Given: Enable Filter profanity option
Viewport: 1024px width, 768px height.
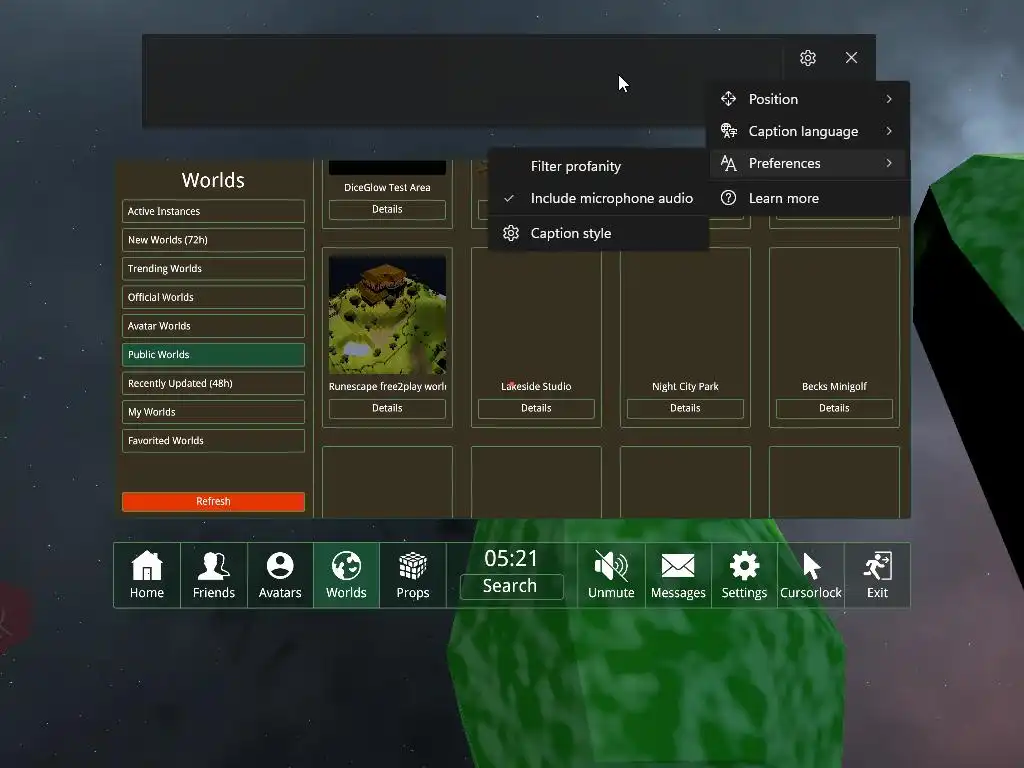Looking at the screenshot, I should click(598, 167).
